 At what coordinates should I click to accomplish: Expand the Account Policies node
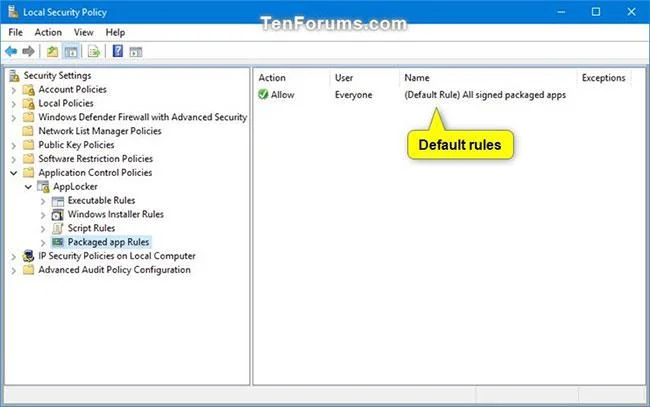14,90
